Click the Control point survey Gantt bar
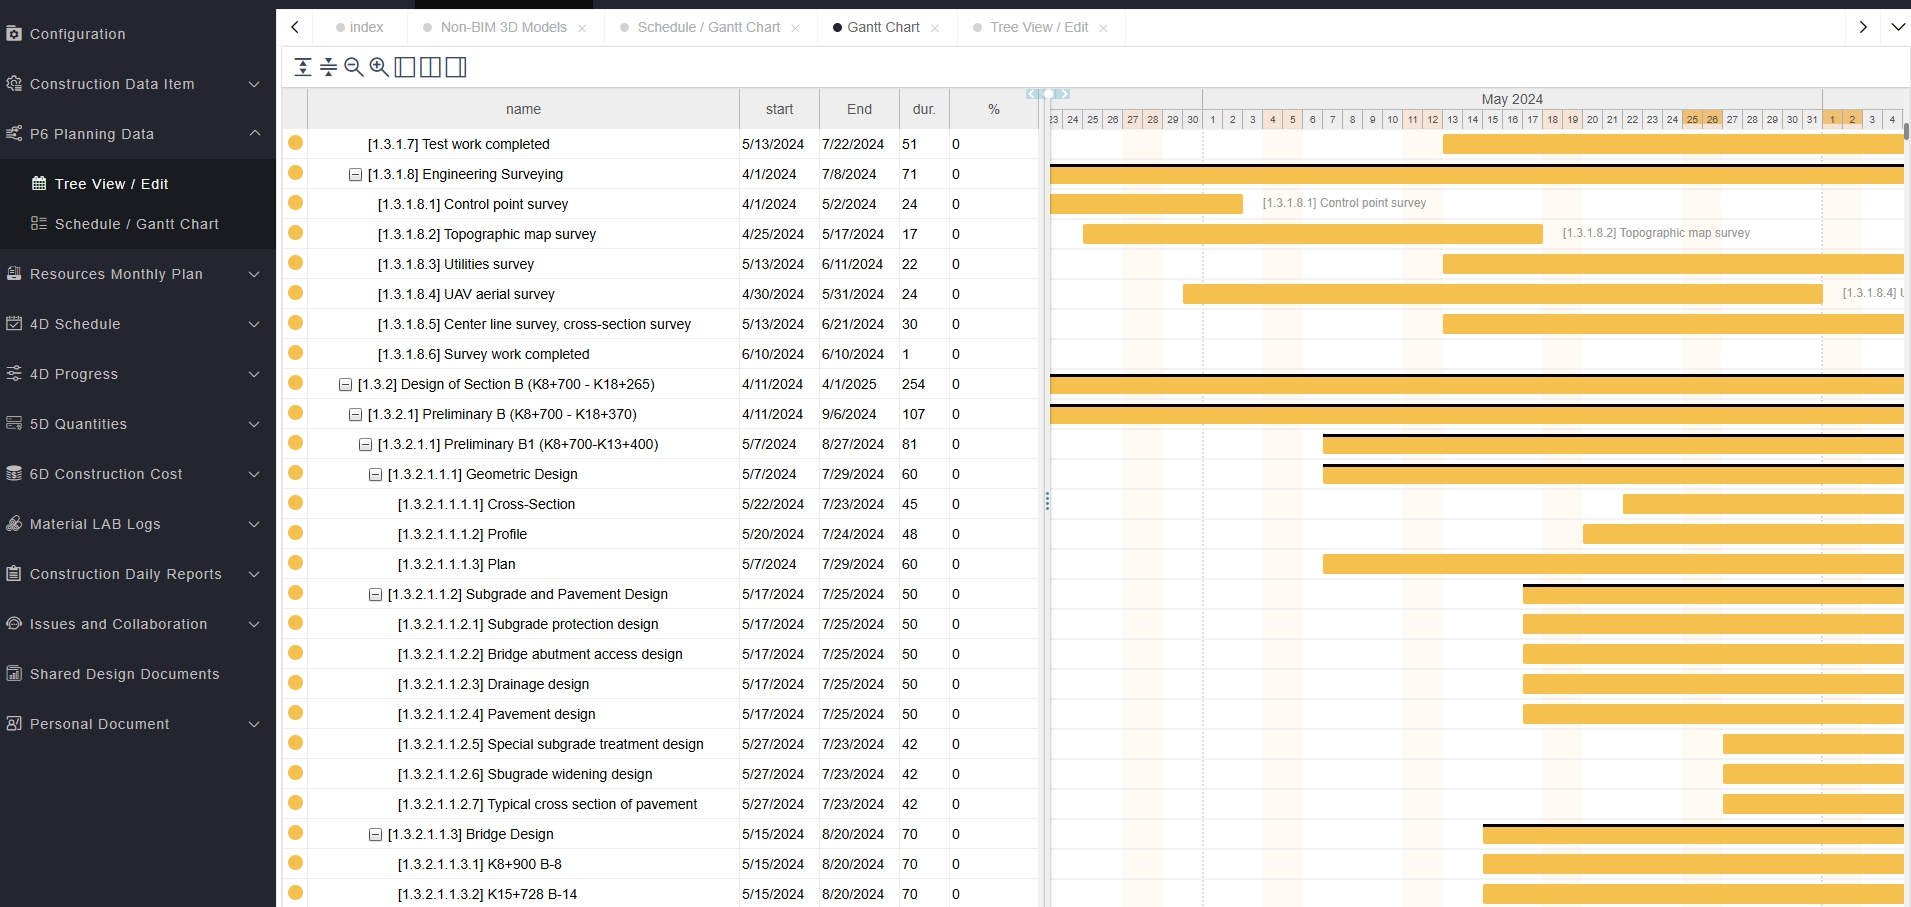Viewport: 1911px width, 907px height. 1146,204
